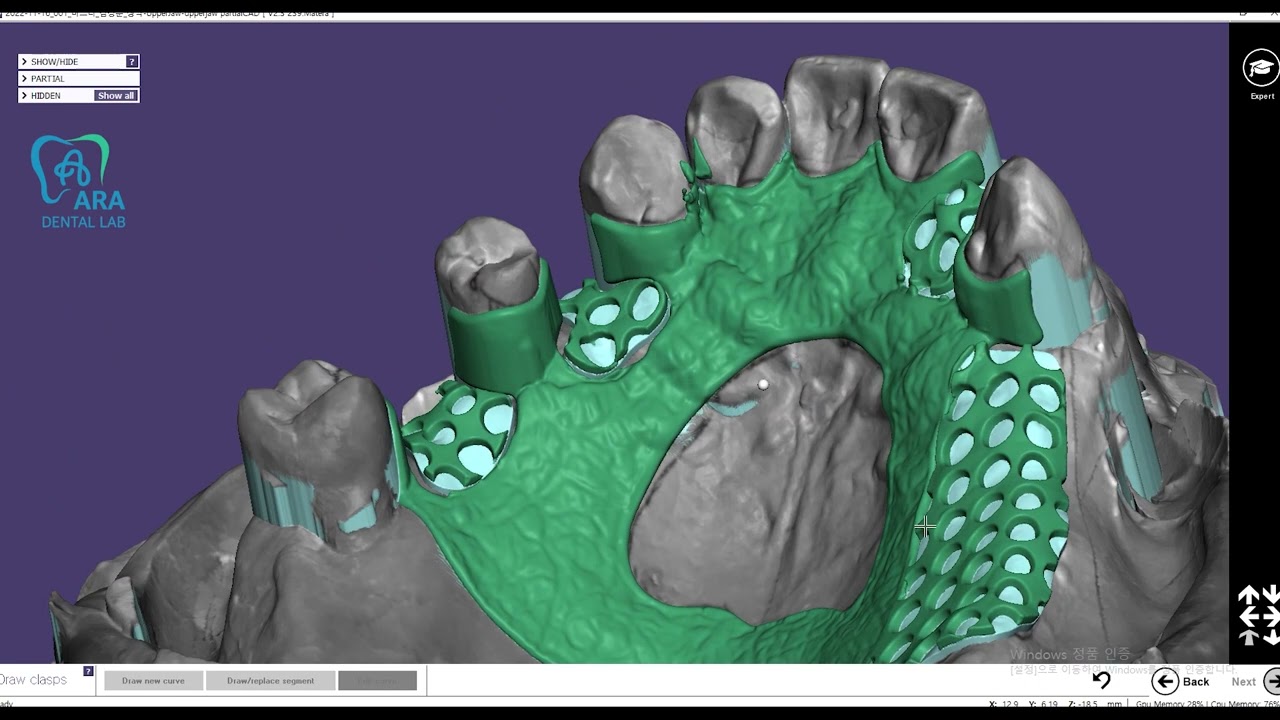Click the greyed-out edit curve button
Image resolution: width=1280 pixels, height=720 pixels.
pos(377,681)
